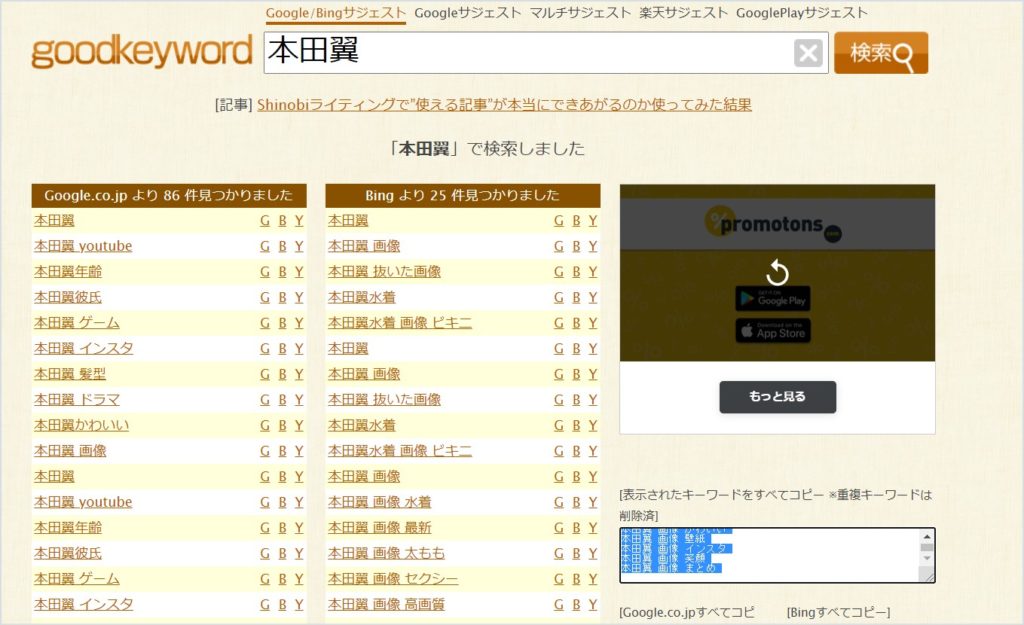The image size is (1024, 625).
Task: Open the App Store badge in the ad
Action: coord(773,331)
